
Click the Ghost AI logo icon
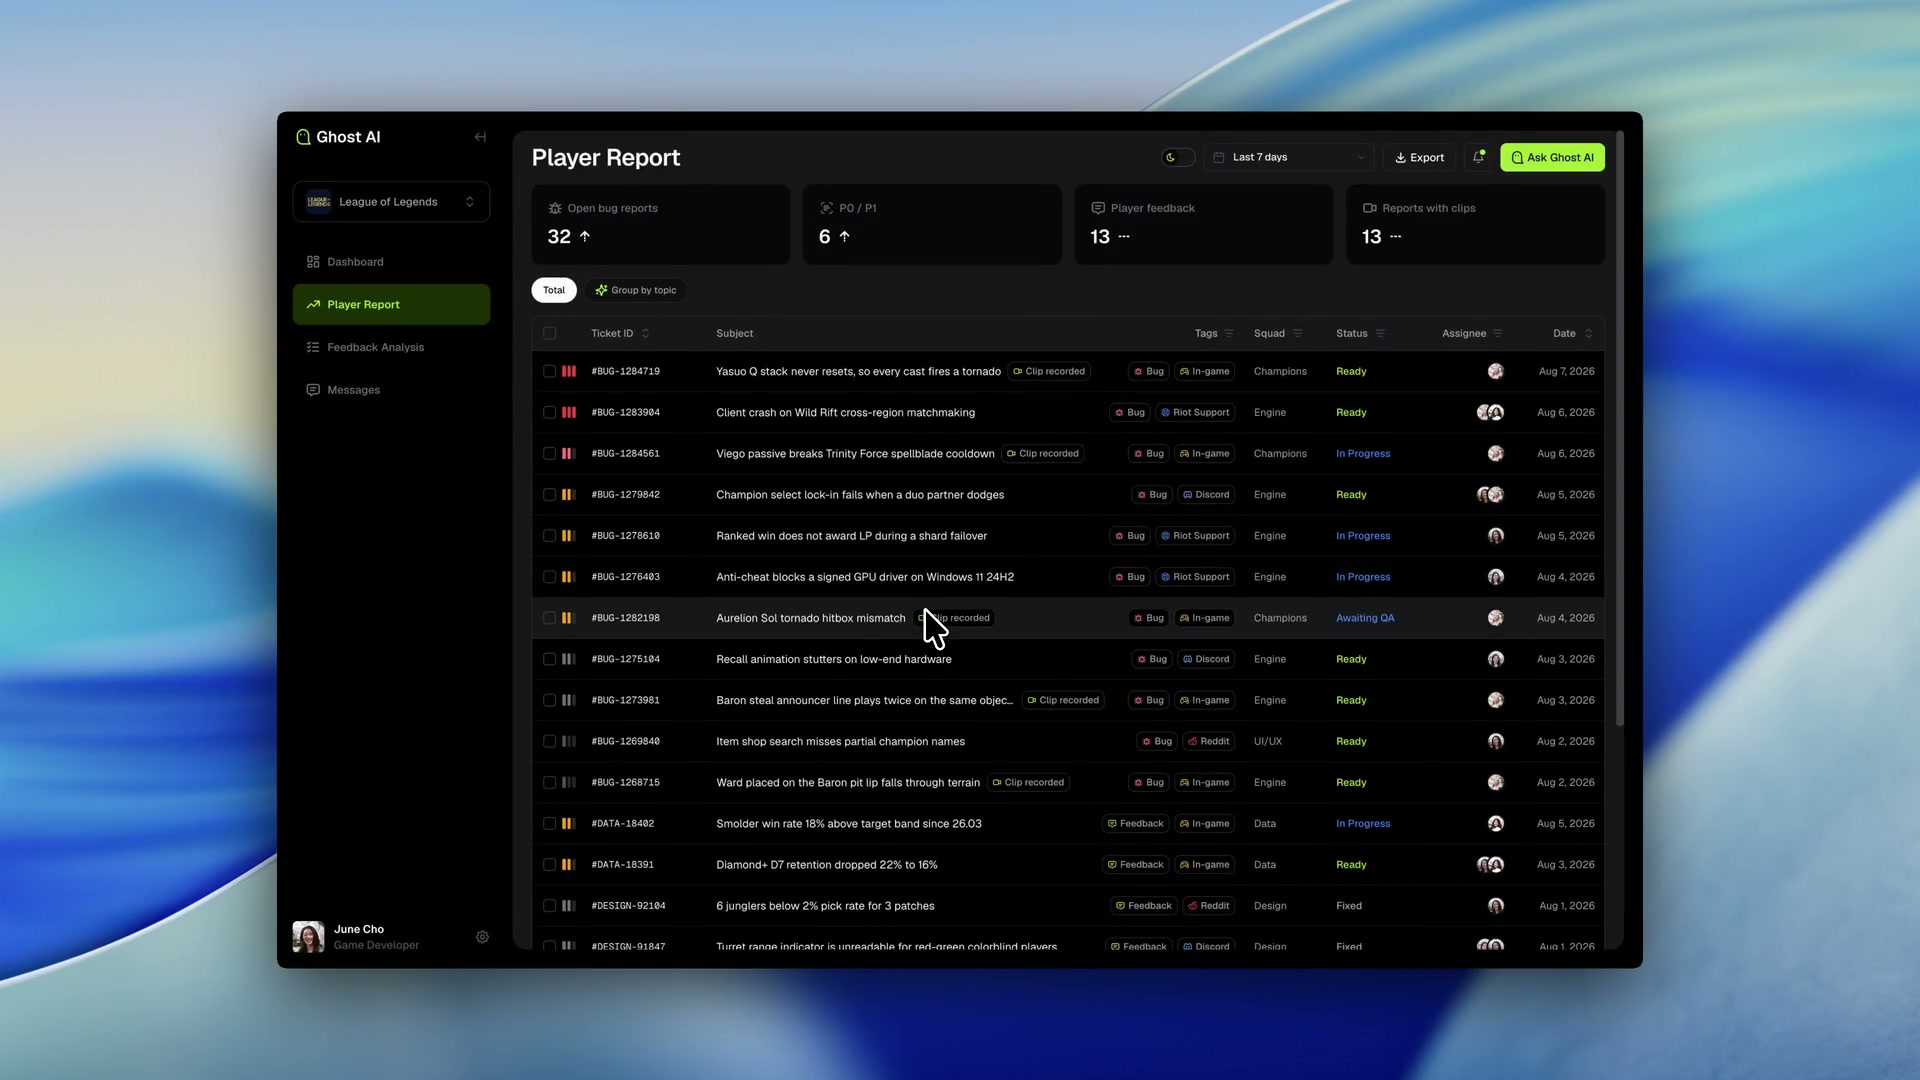click(x=303, y=137)
